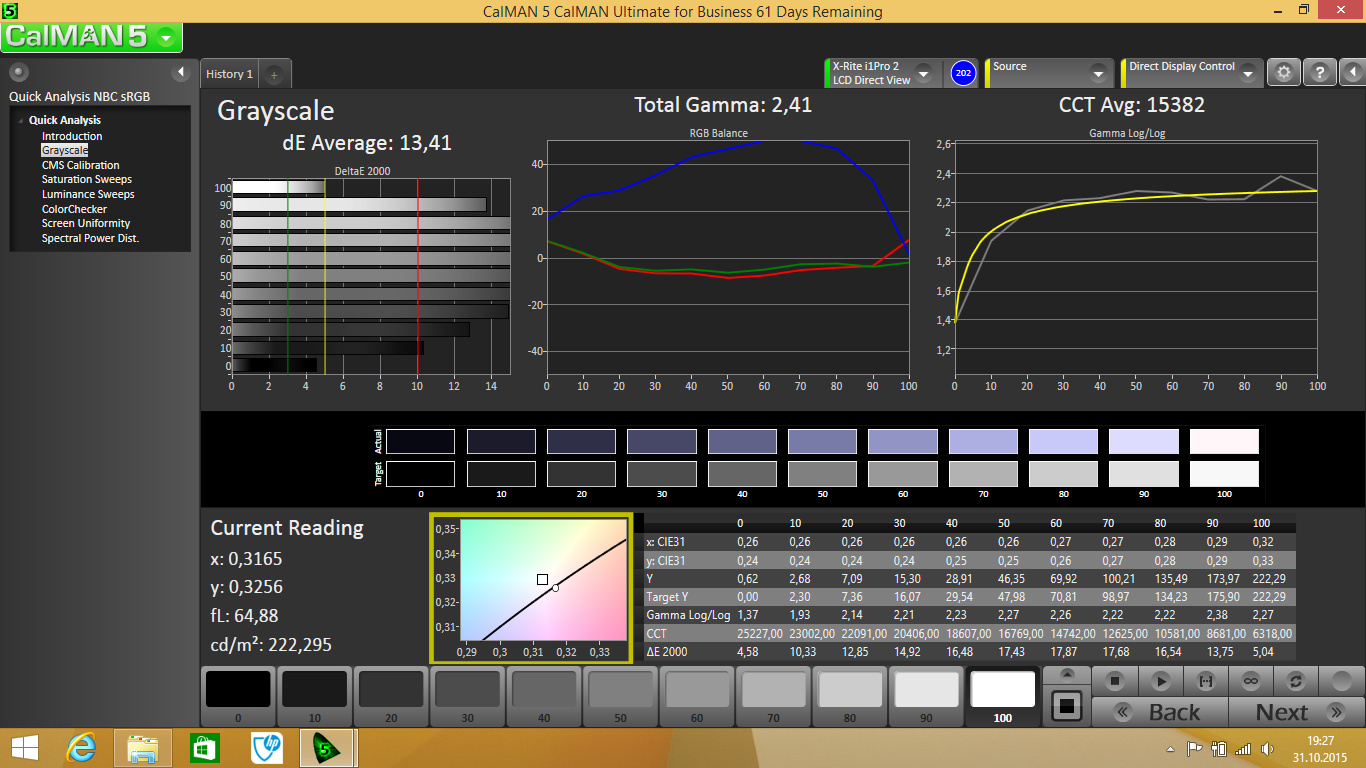Open the Windows Start button
The image size is (1366, 768).
(25, 748)
